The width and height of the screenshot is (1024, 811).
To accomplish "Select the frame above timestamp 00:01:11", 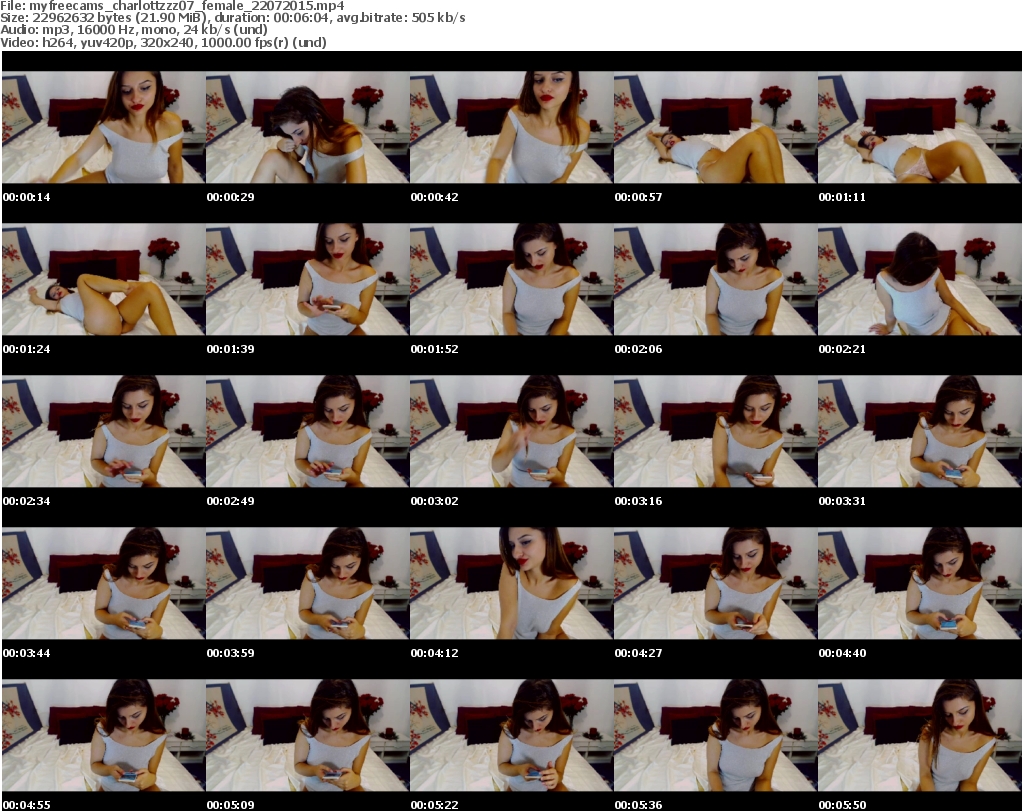I will [x=919, y=127].
